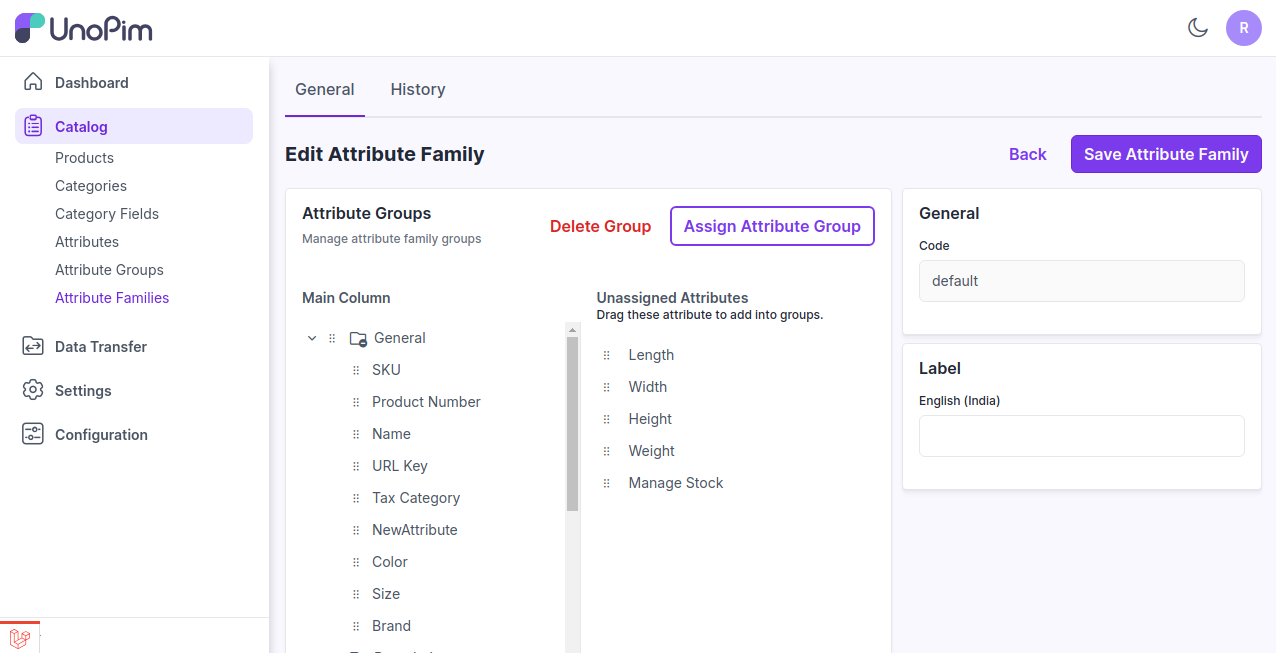Click the Catalog clipboard icon
Viewport: 1276px width, 653px height.
(33, 126)
